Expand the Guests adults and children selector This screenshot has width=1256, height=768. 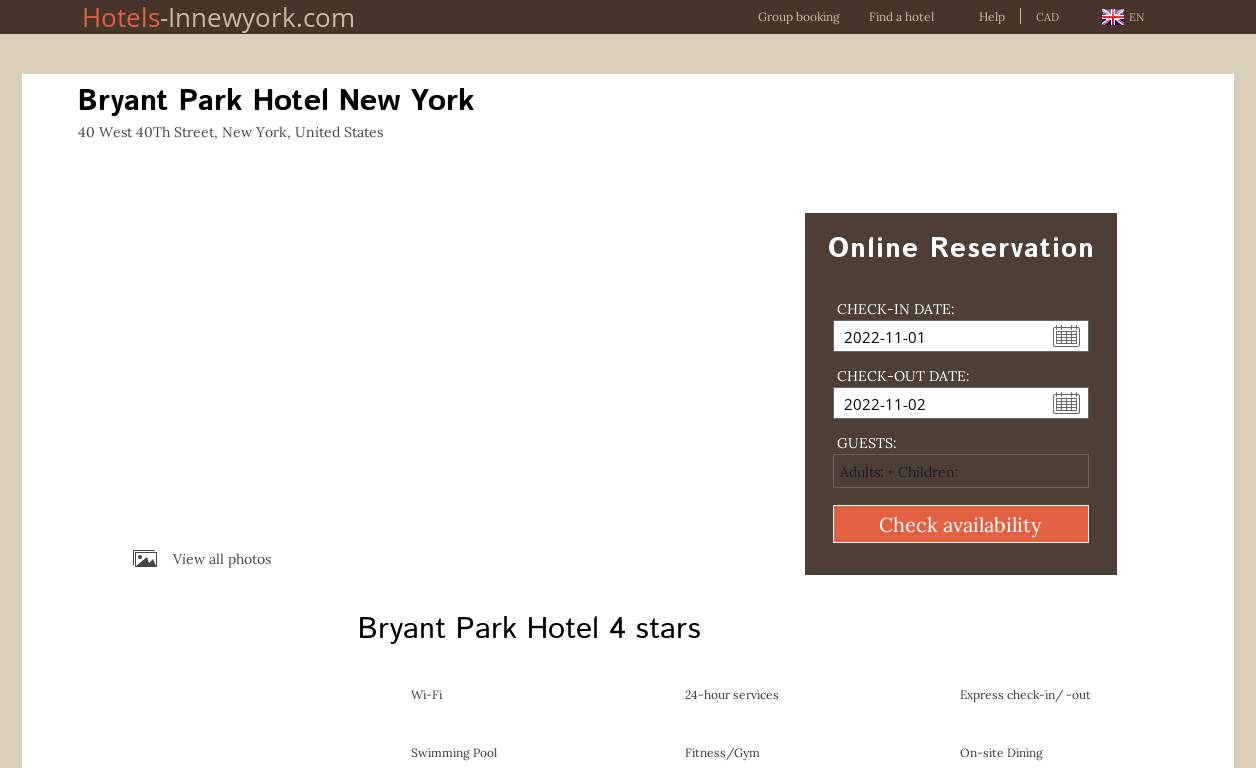pos(960,471)
